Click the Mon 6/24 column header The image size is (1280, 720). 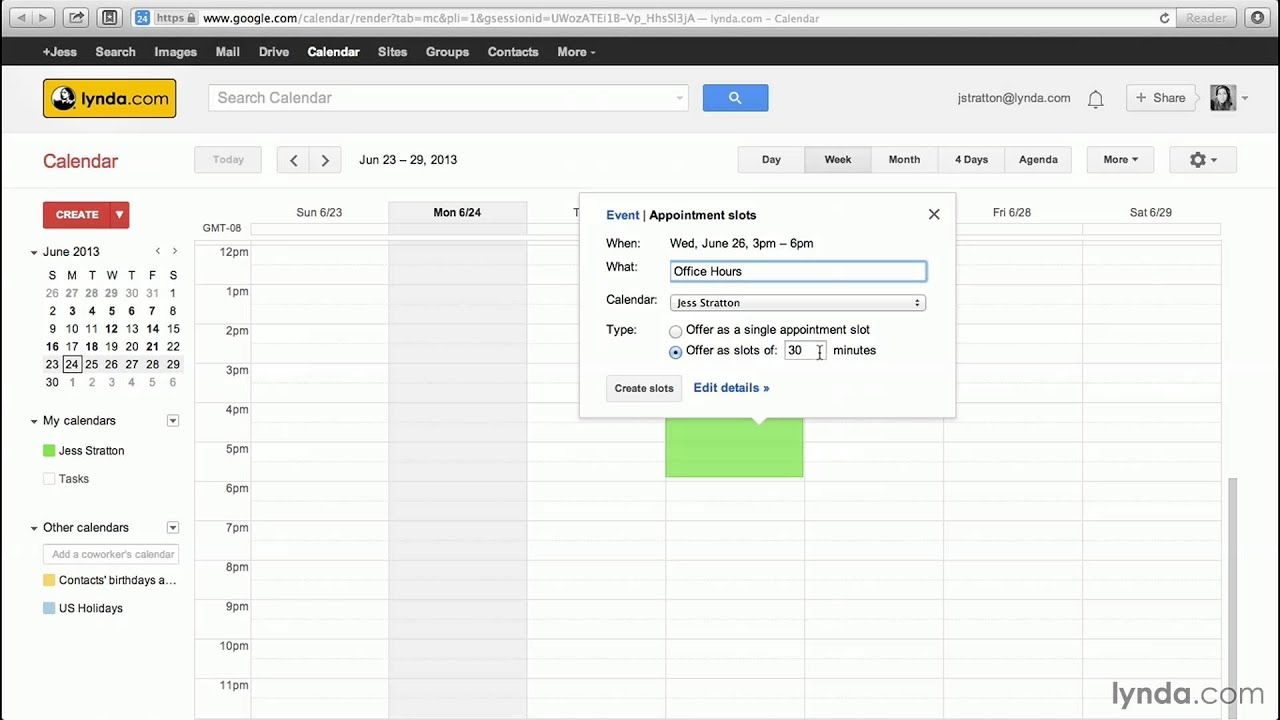click(457, 212)
